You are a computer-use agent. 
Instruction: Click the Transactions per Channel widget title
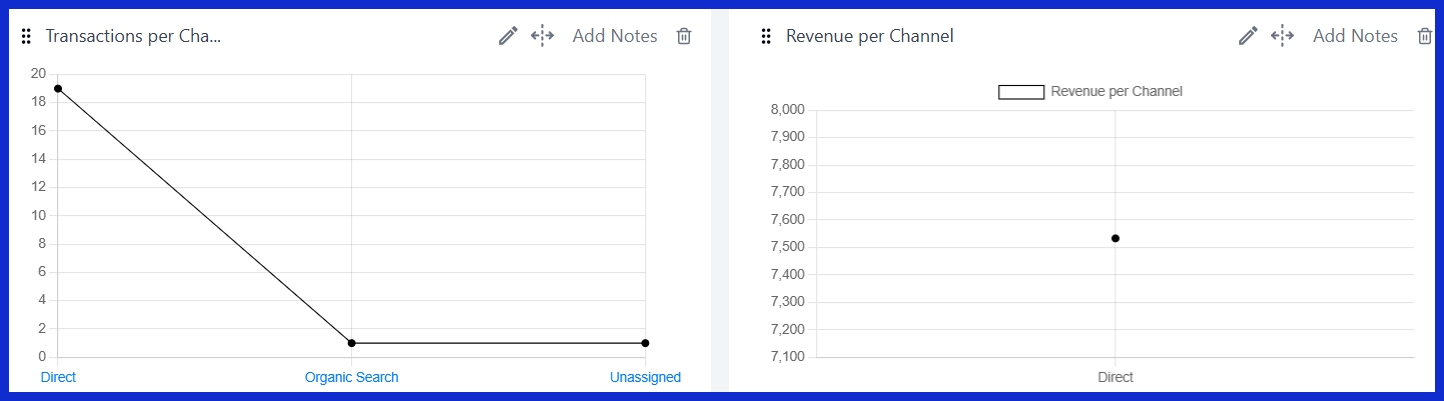click(x=133, y=36)
